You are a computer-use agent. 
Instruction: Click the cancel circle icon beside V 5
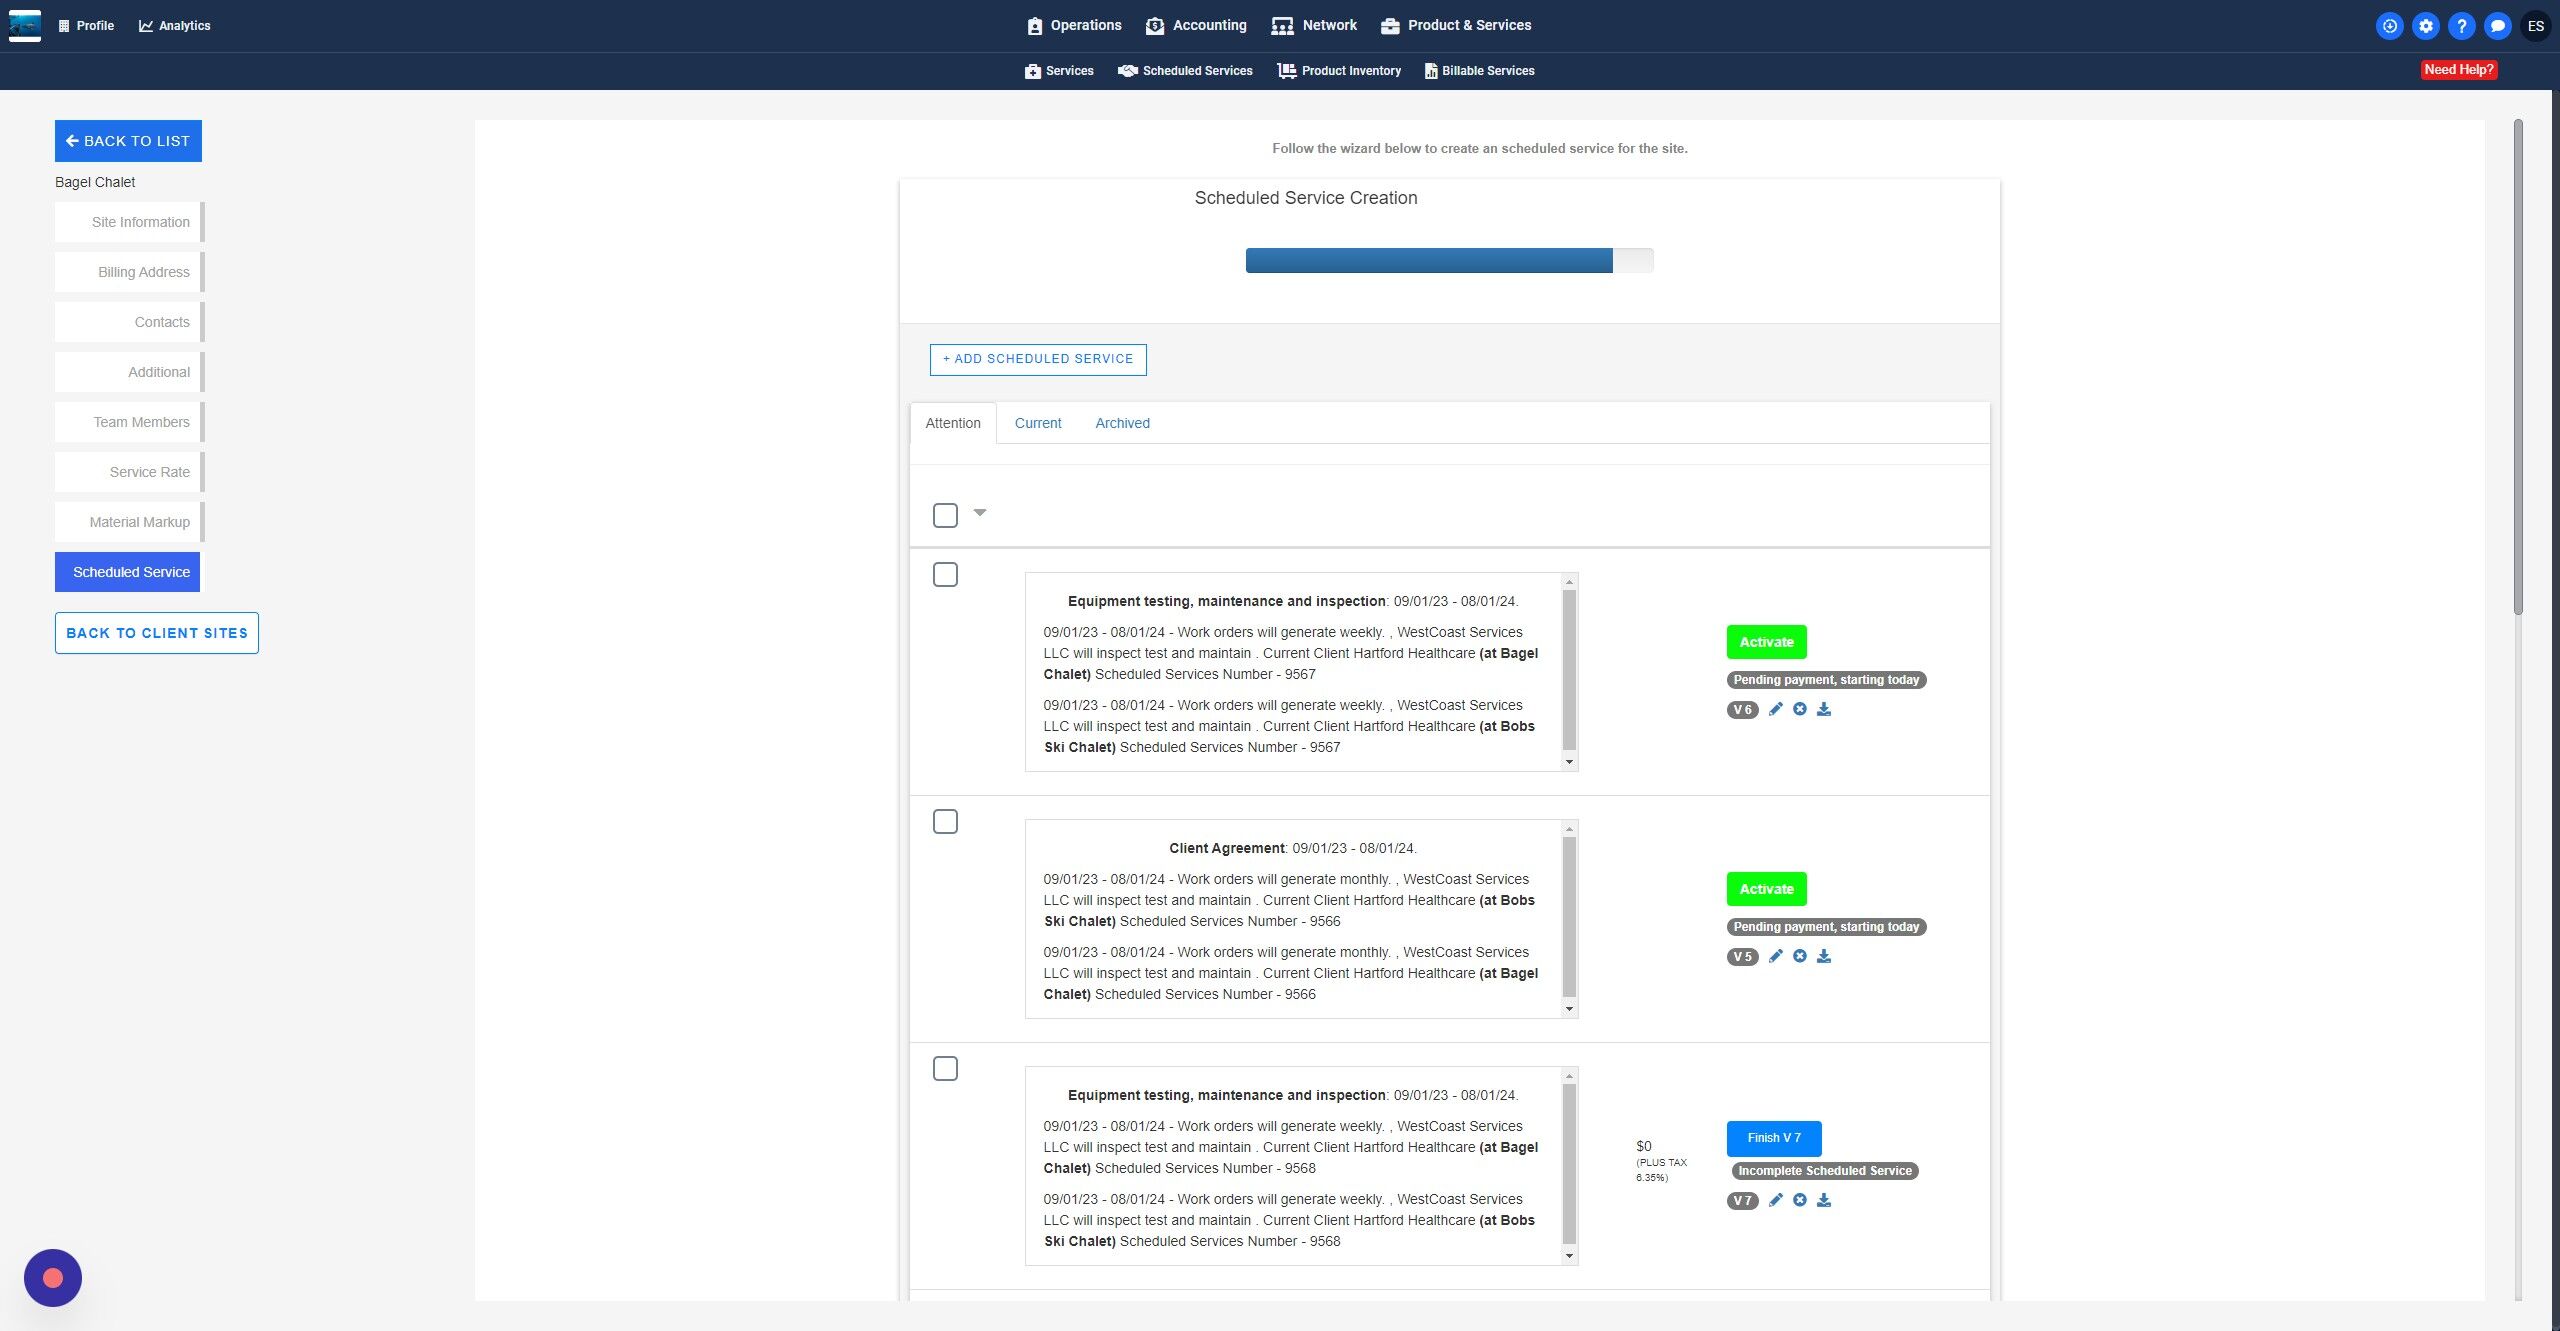pyautogui.click(x=1799, y=956)
